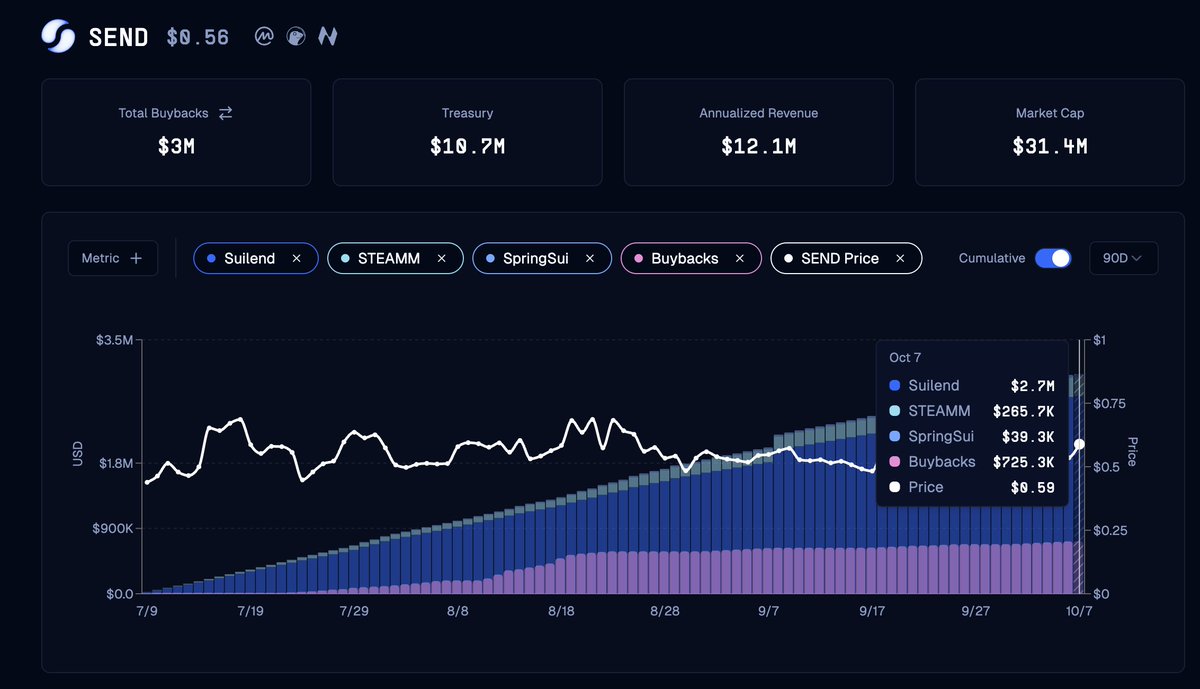Click the Market Cap $31.4M card
The height and width of the screenshot is (689, 1200).
[x=1050, y=132]
